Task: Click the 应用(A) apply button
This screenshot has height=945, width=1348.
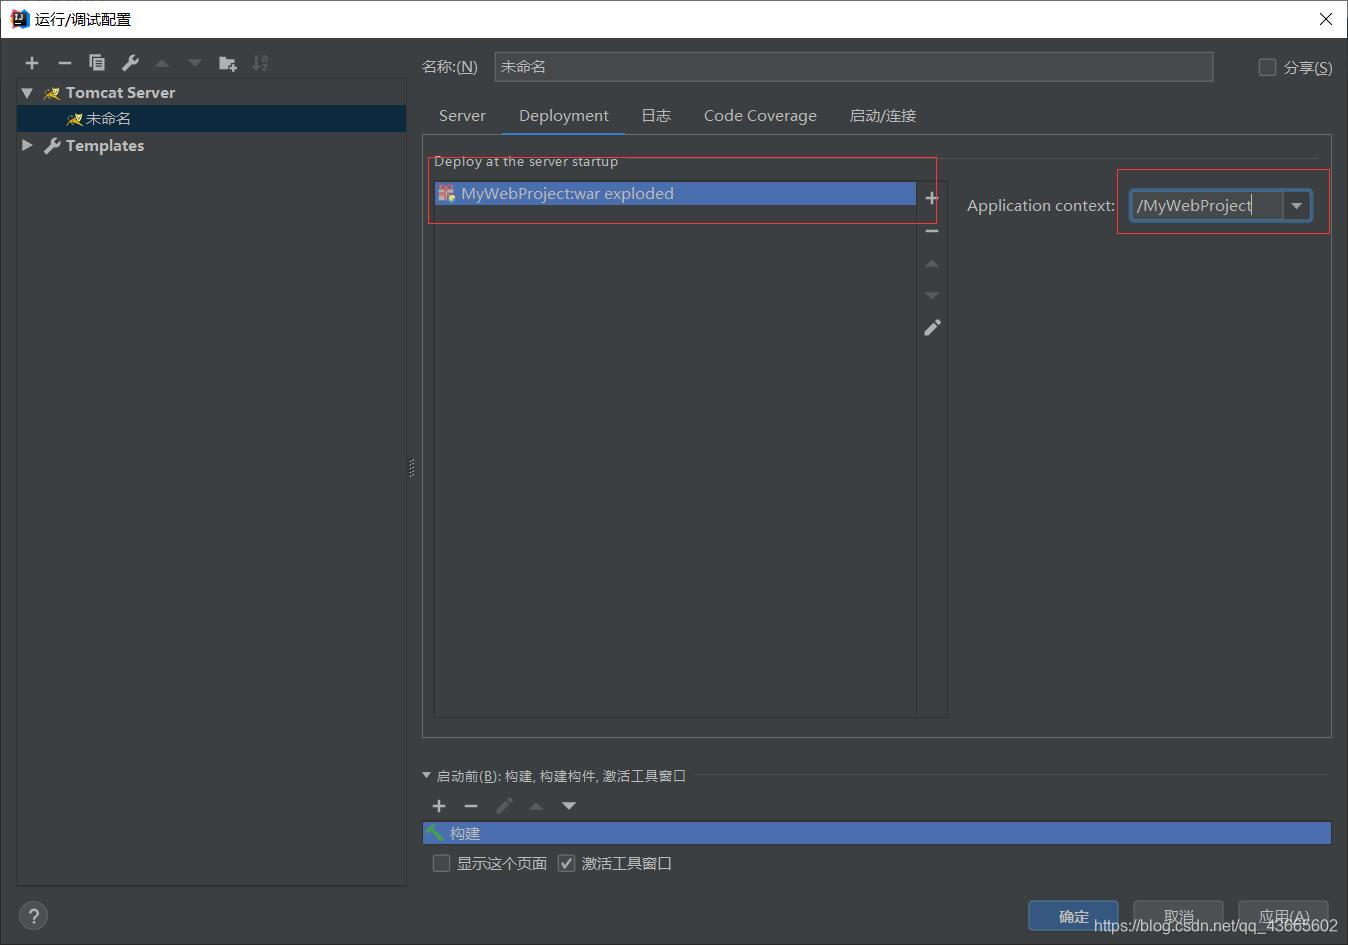Action: tap(1283, 916)
